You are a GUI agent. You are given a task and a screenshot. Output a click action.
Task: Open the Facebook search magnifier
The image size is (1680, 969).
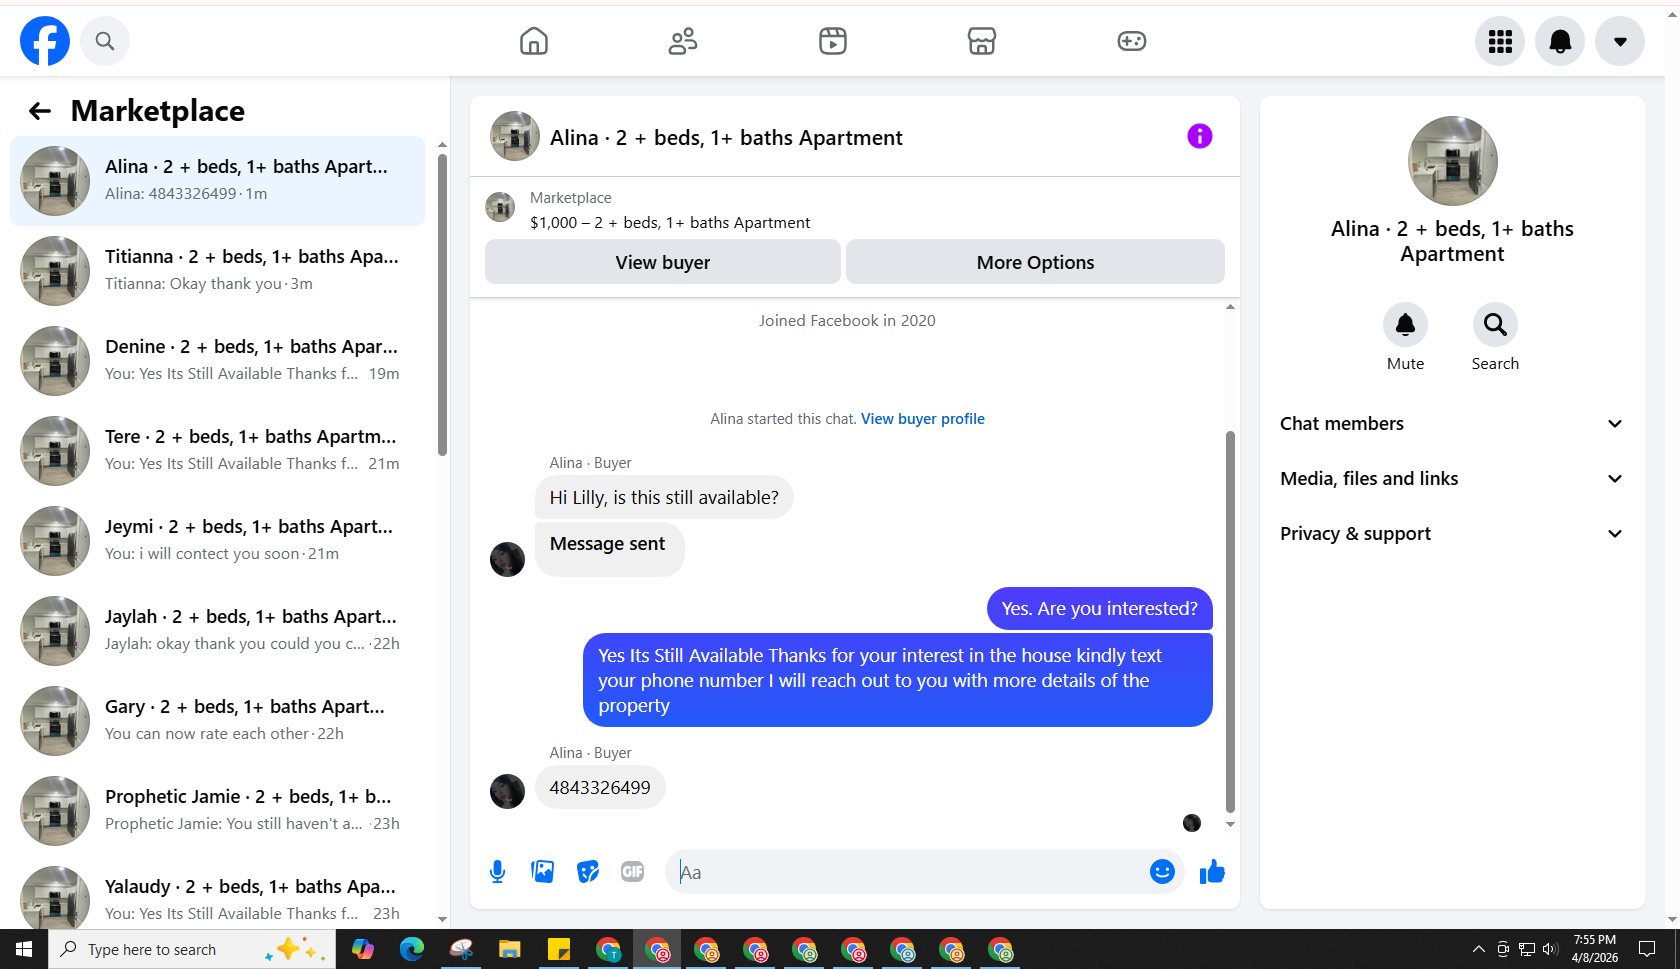[105, 41]
